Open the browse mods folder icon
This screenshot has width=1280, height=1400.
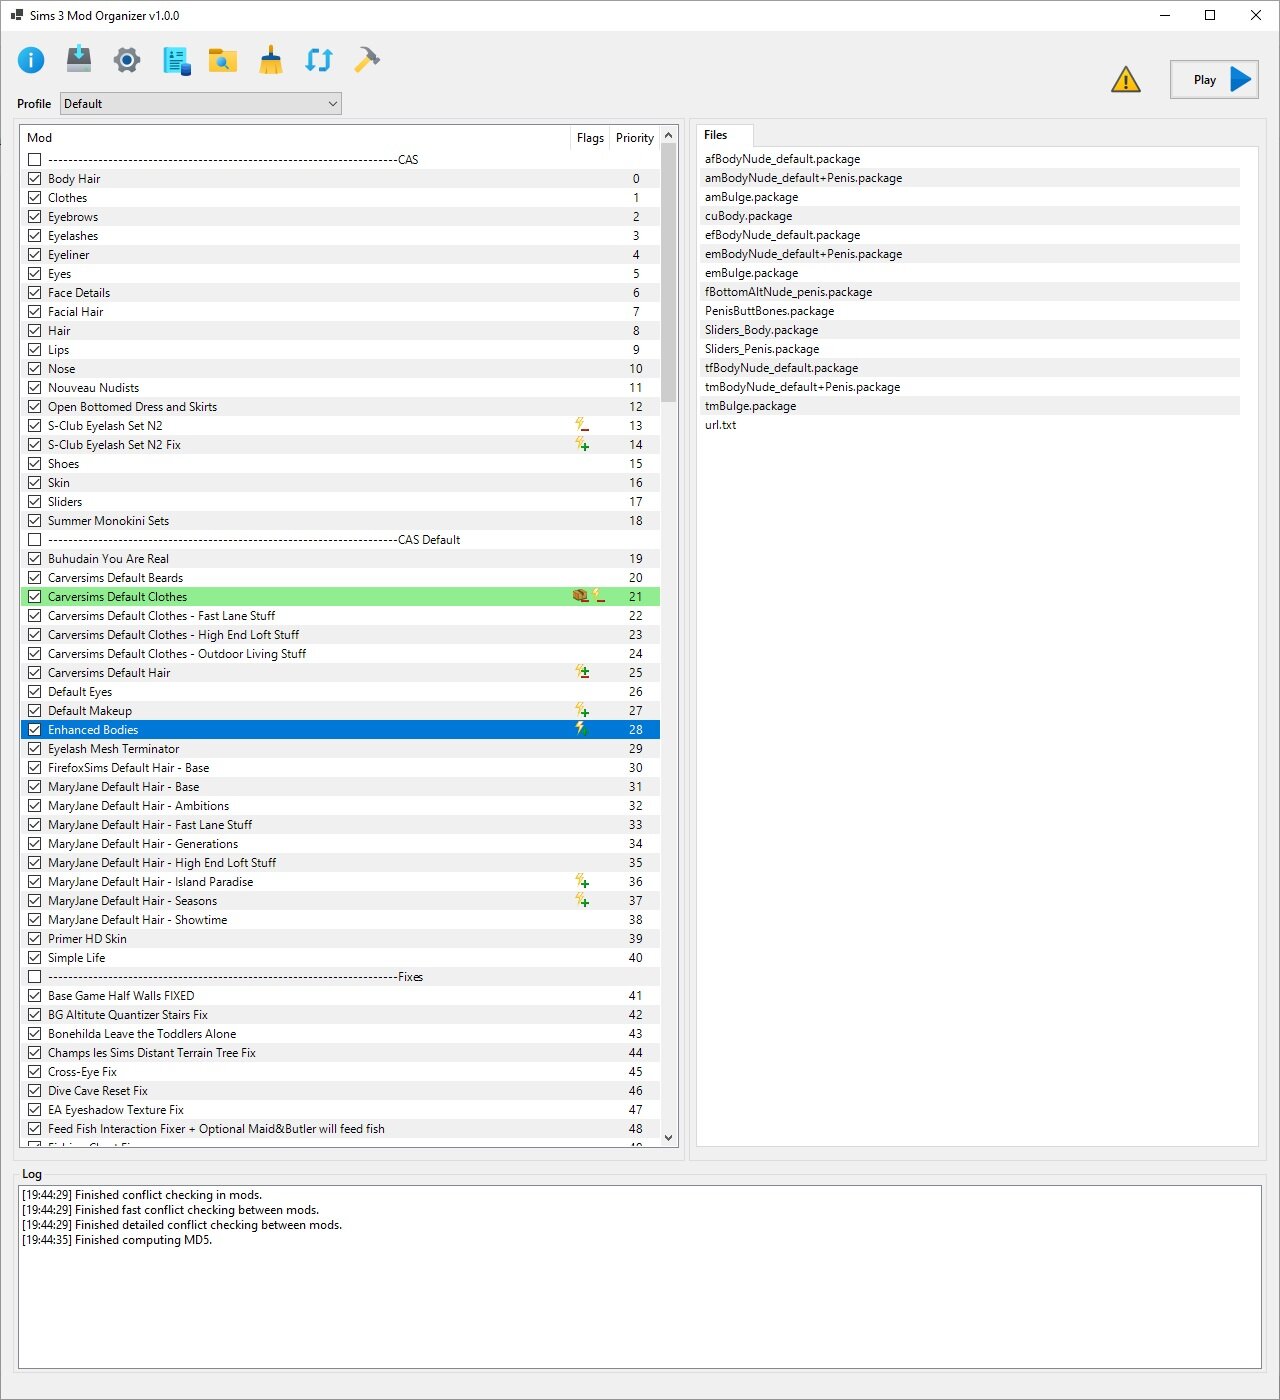(x=222, y=60)
